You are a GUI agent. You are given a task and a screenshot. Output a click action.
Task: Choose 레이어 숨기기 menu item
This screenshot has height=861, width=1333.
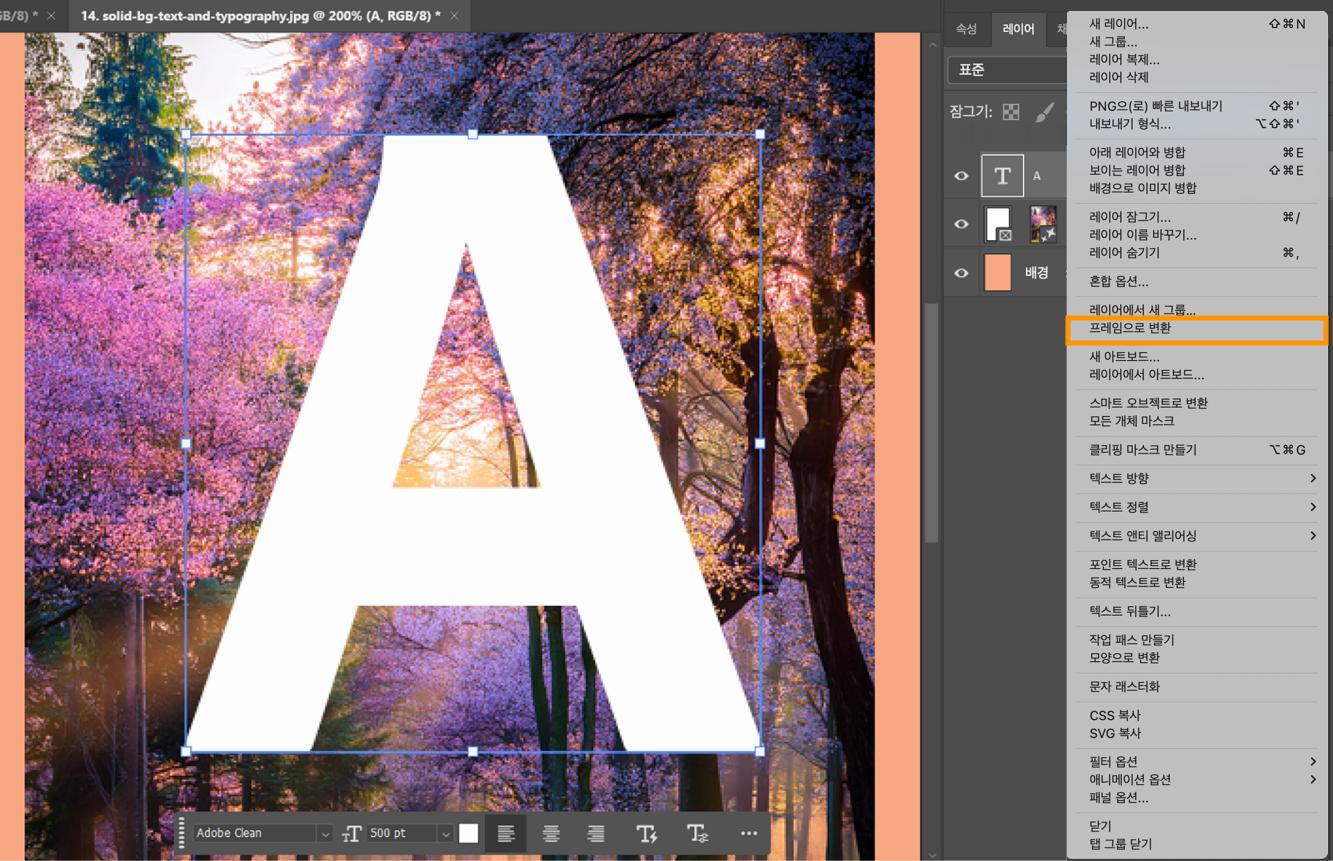click(1198, 253)
